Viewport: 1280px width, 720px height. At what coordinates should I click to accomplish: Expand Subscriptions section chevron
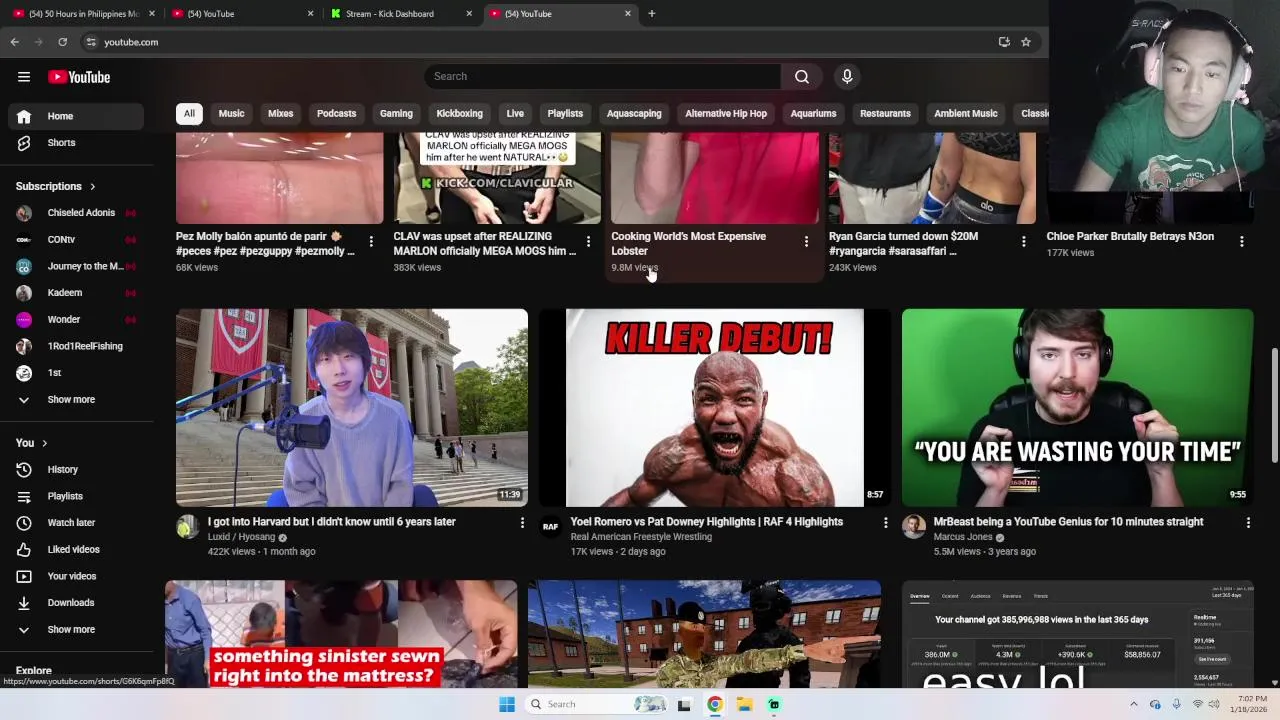coord(92,186)
